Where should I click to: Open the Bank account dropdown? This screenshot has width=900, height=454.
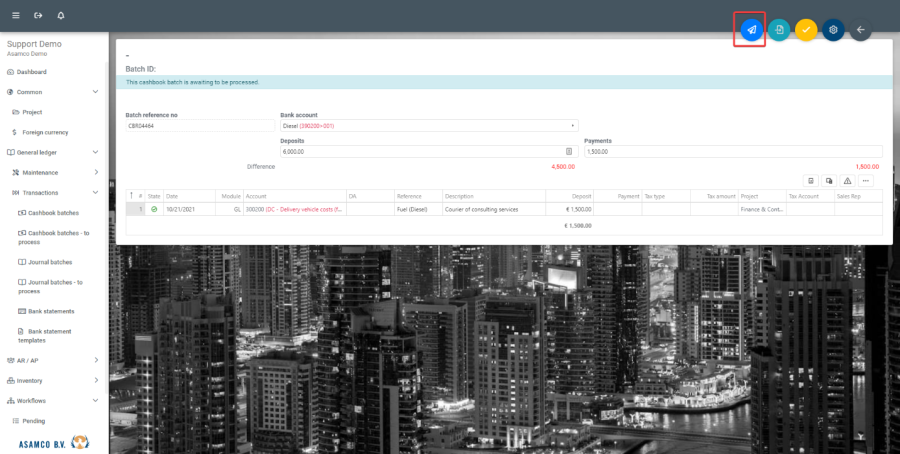429,126
